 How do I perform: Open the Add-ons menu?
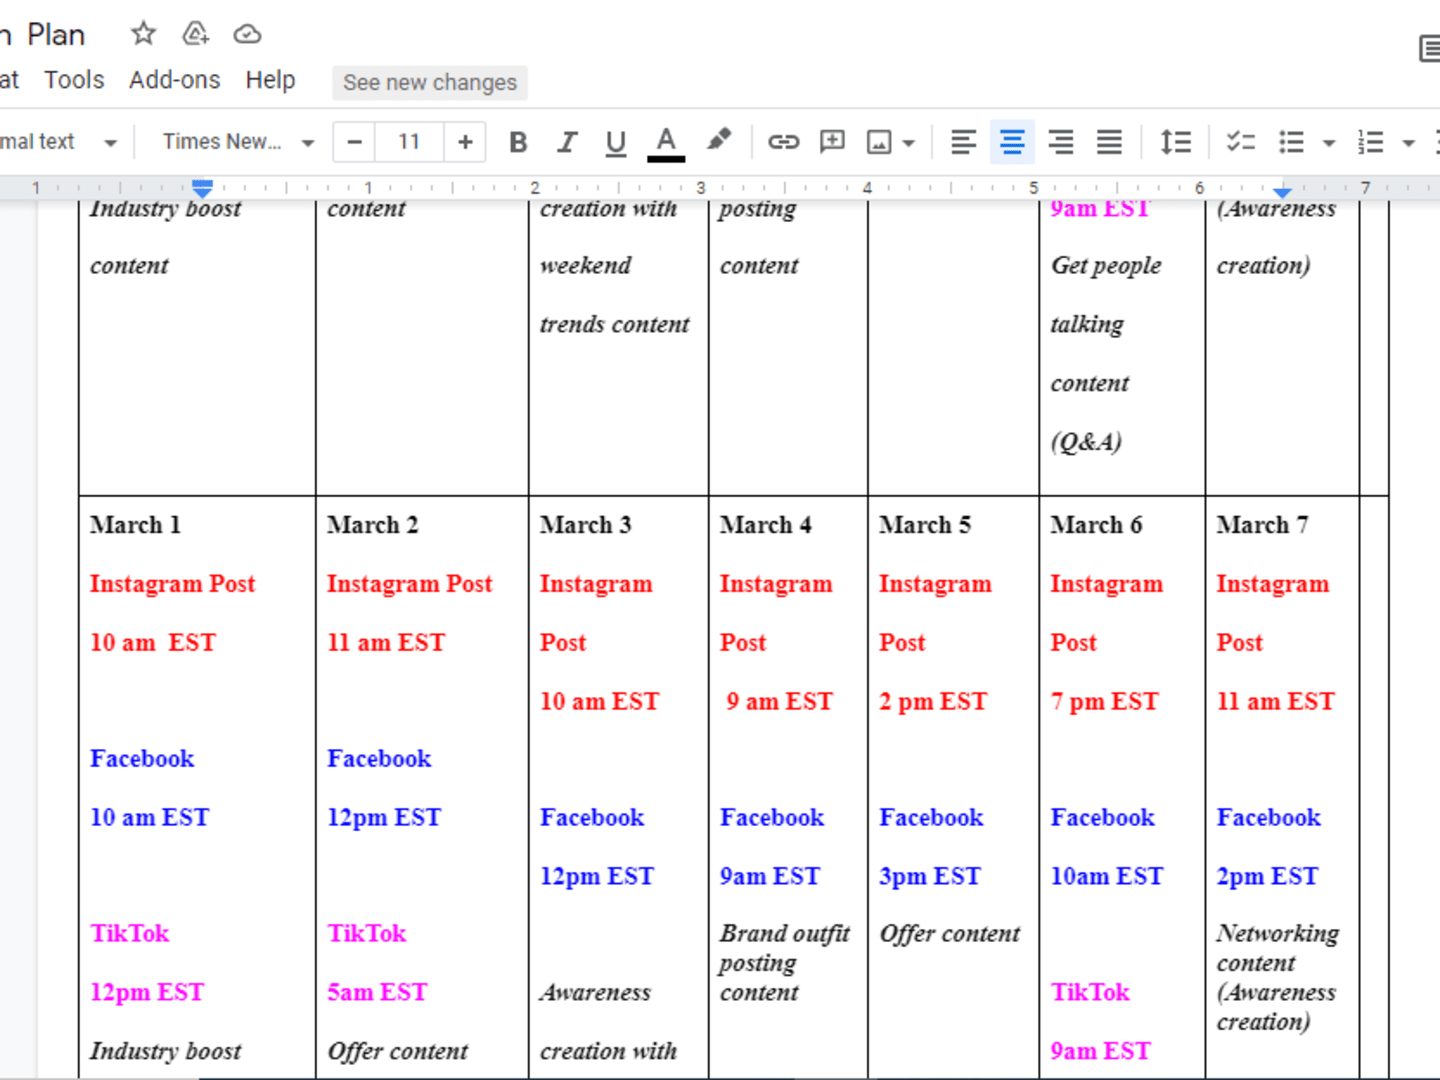click(174, 80)
